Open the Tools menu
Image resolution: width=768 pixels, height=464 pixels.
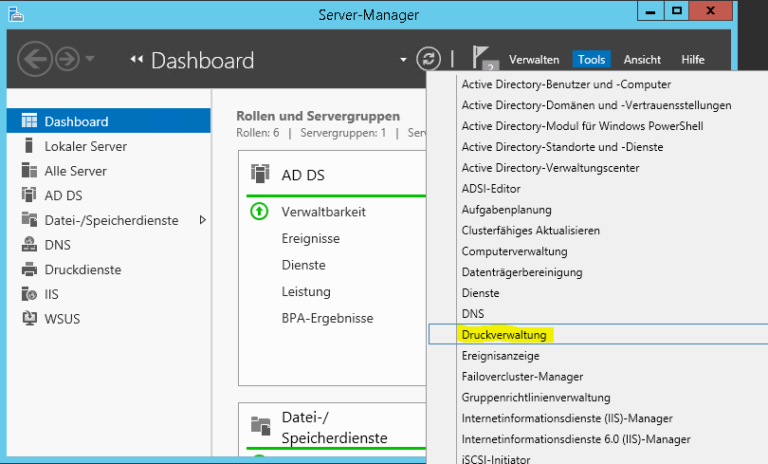591,59
